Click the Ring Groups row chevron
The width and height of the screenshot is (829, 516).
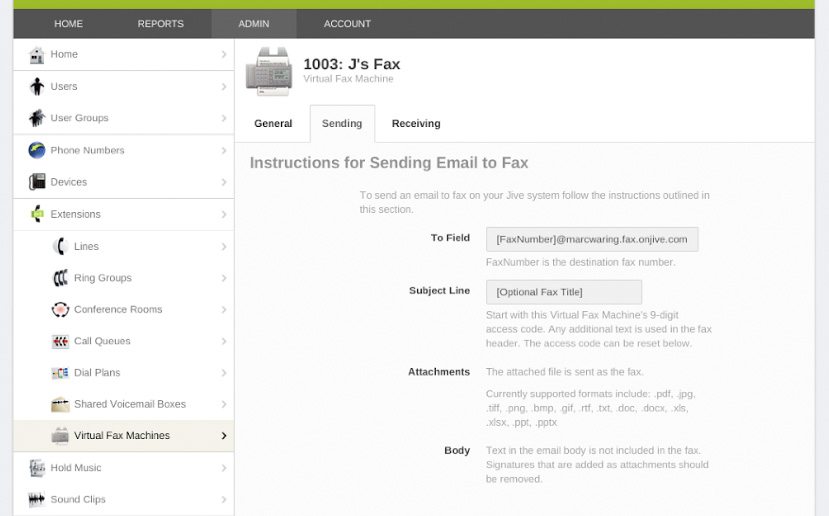click(x=224, y=278)
